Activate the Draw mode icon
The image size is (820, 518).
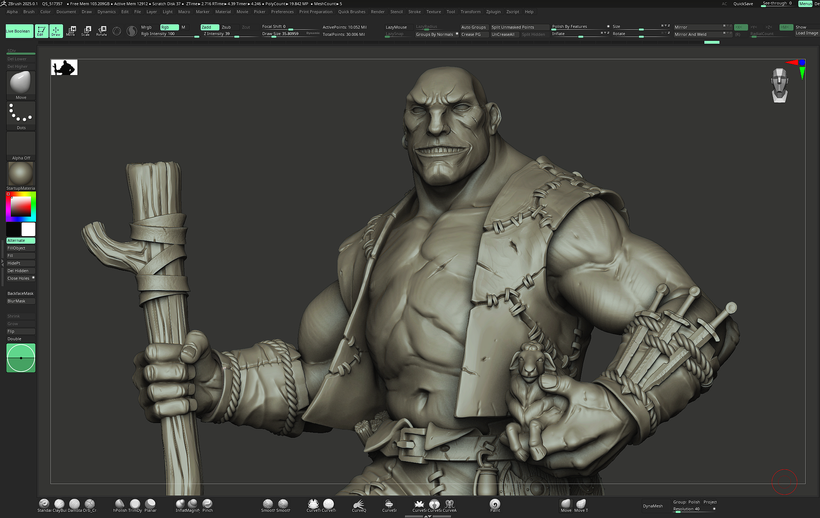point(56,31)
